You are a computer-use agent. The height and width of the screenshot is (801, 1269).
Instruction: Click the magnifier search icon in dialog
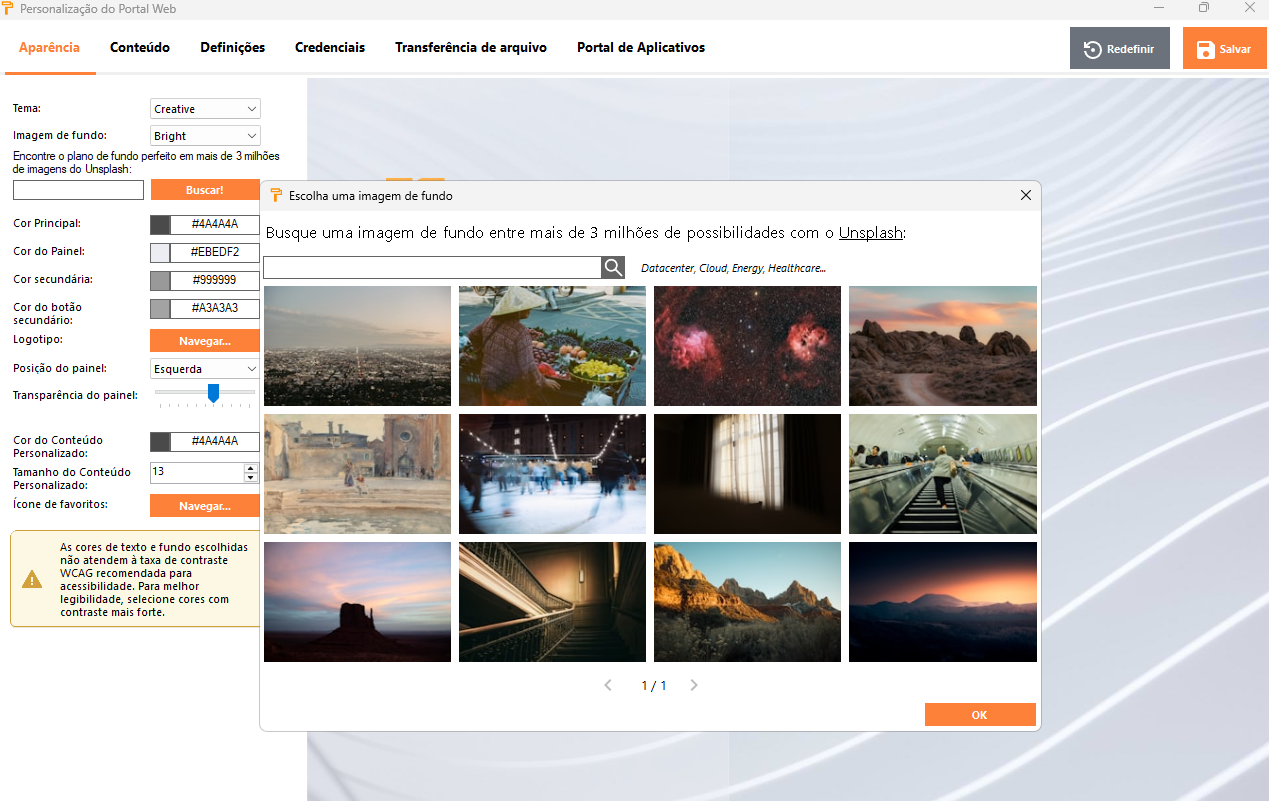point(613,267)
